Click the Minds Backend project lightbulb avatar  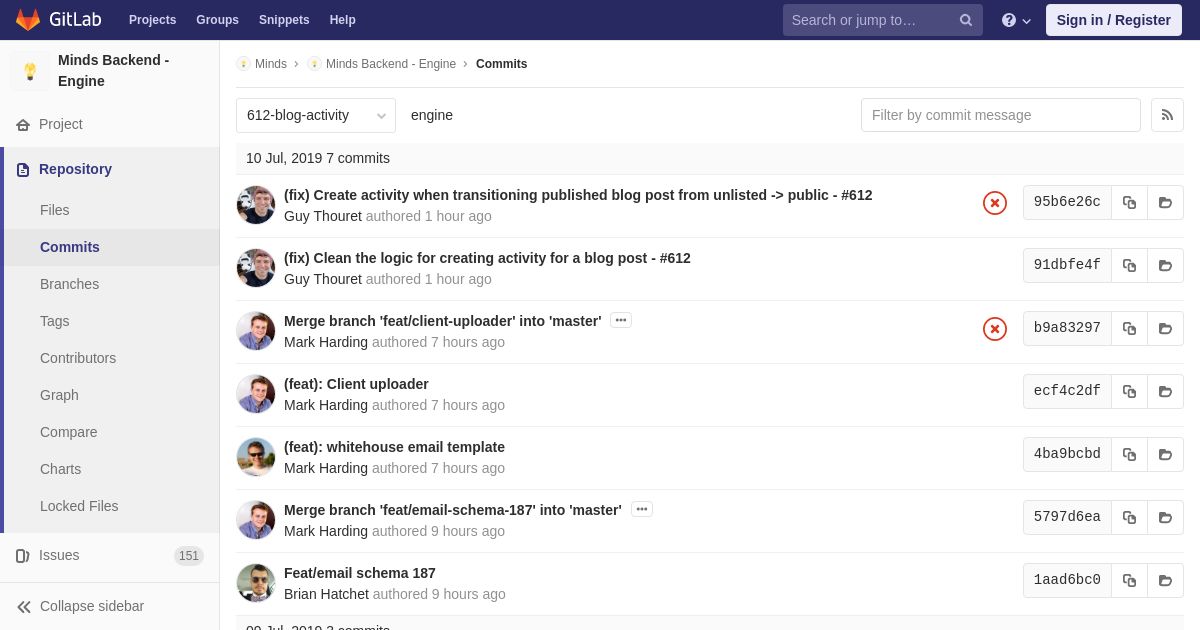[x=30, y=71]
